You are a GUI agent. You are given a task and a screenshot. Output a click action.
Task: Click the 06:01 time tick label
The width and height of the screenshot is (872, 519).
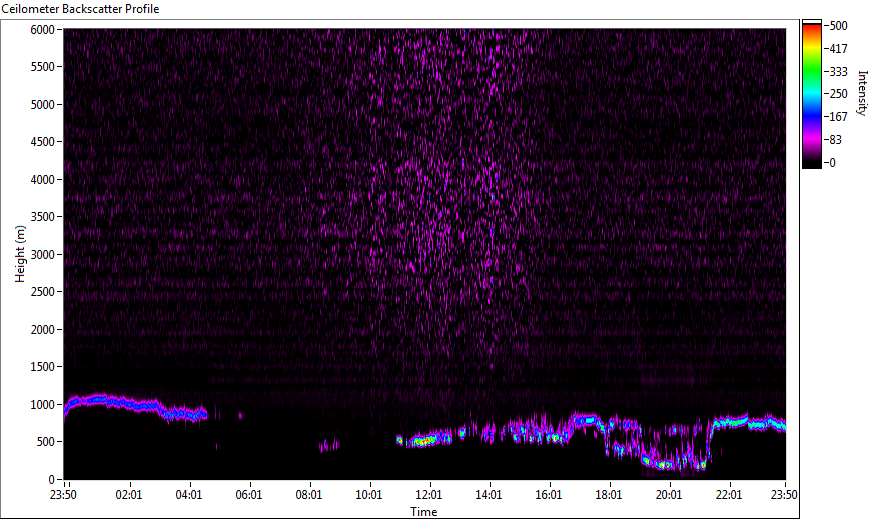[249, 495]
